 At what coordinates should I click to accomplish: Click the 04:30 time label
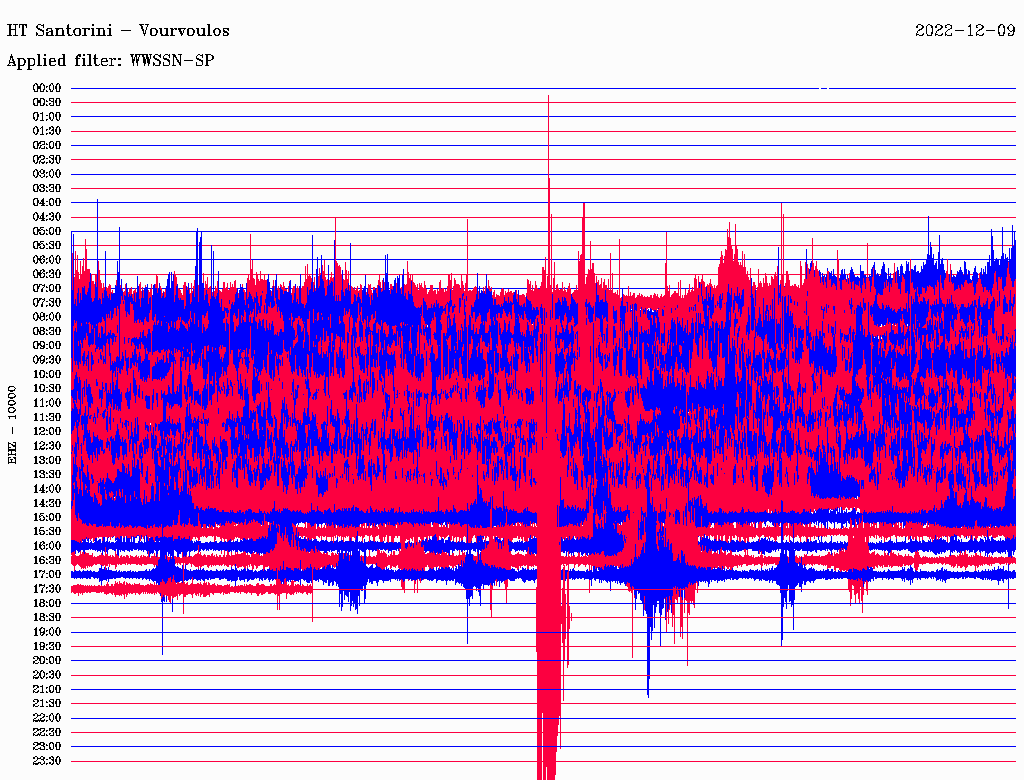coord(47,217)
